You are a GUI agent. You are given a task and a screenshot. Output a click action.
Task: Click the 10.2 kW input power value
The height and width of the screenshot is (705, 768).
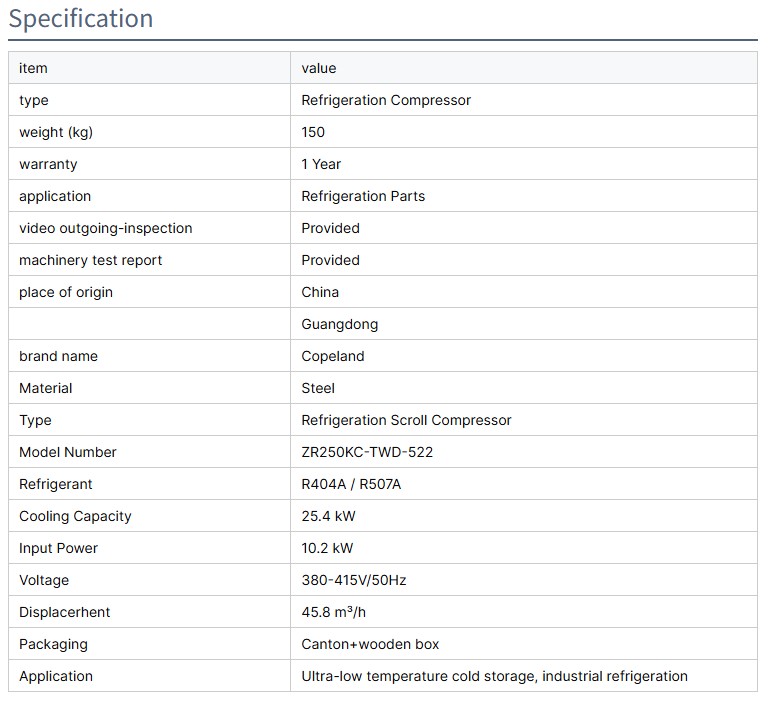point(327,548)
